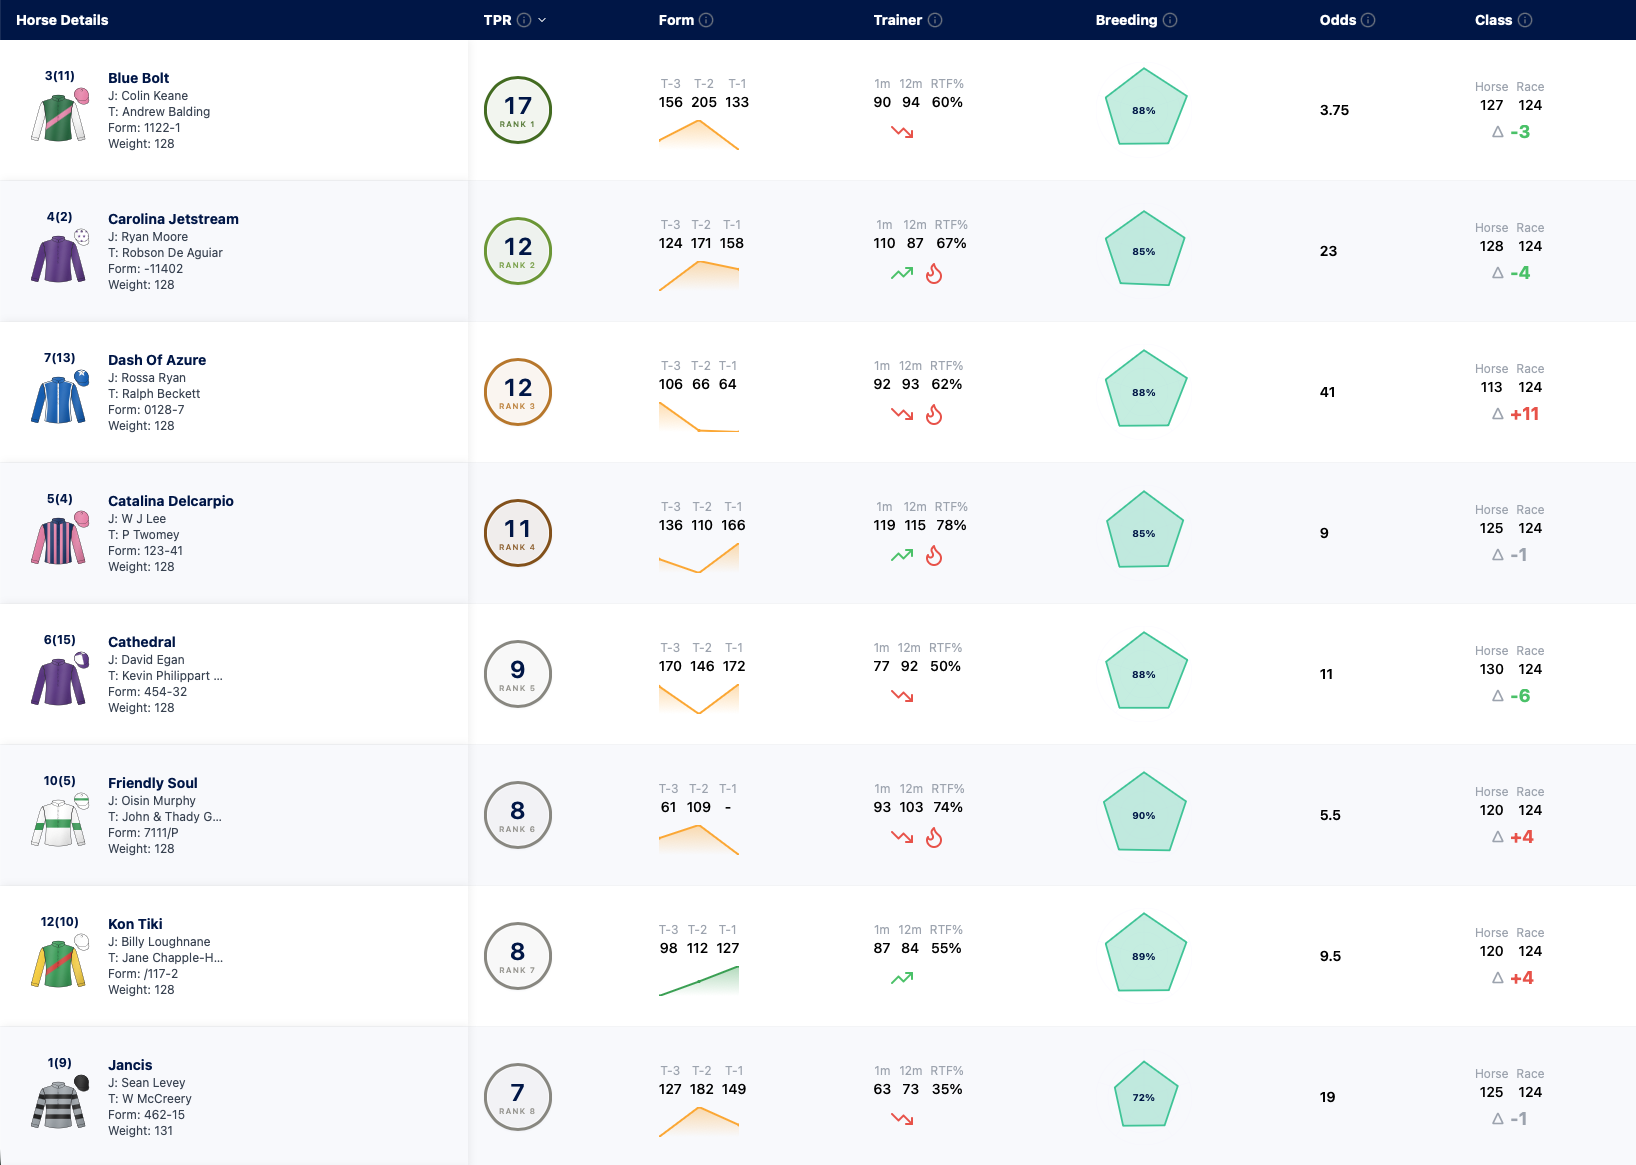Click the Class column info icon

(x=1525, y=20)
